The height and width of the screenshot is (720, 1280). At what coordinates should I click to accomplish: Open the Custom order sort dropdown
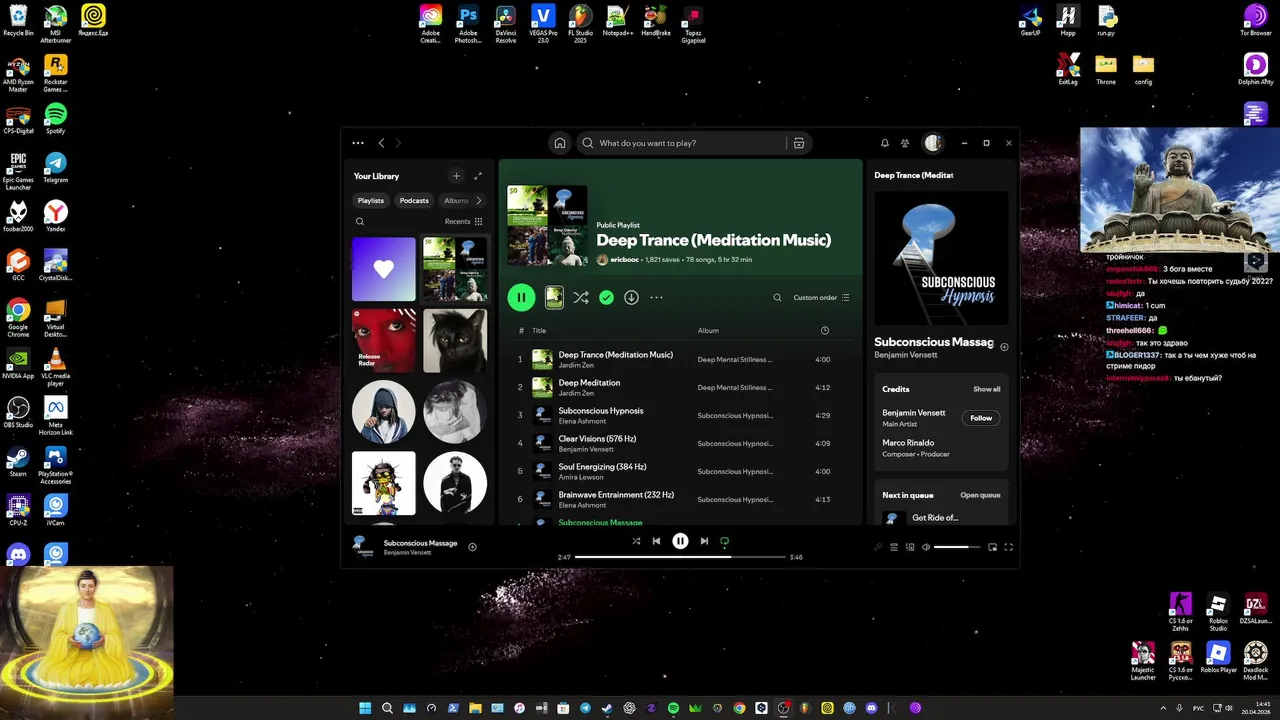click(821, 297)
